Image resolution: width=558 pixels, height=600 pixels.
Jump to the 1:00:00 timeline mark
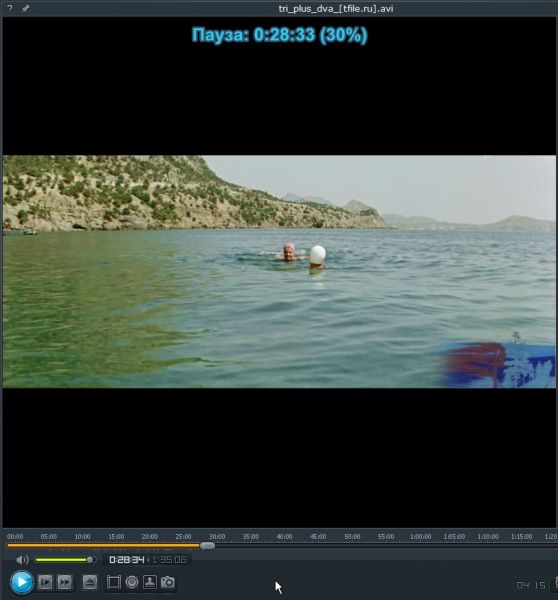(421, 536)
